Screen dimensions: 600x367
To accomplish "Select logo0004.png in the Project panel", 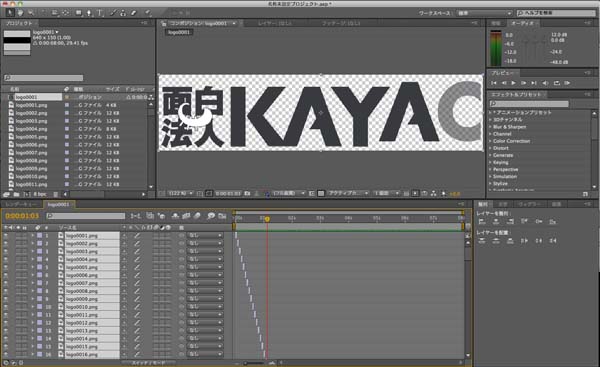I will (31, 129).
